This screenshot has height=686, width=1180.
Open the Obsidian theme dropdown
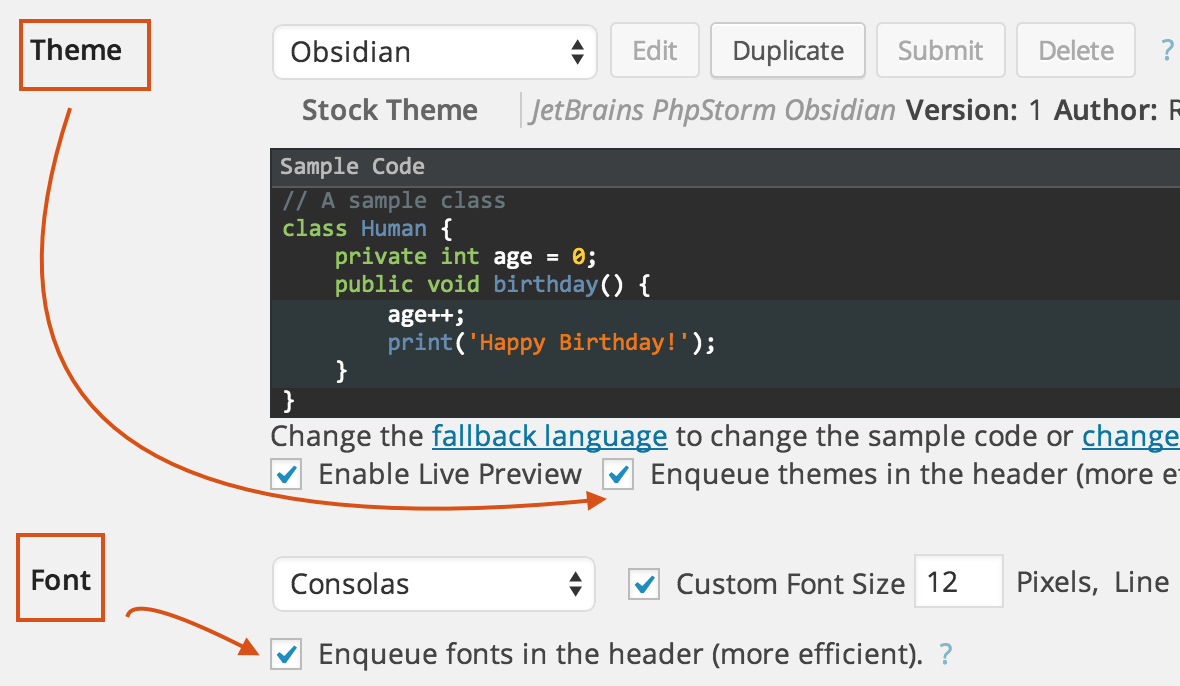pos(435,51)
